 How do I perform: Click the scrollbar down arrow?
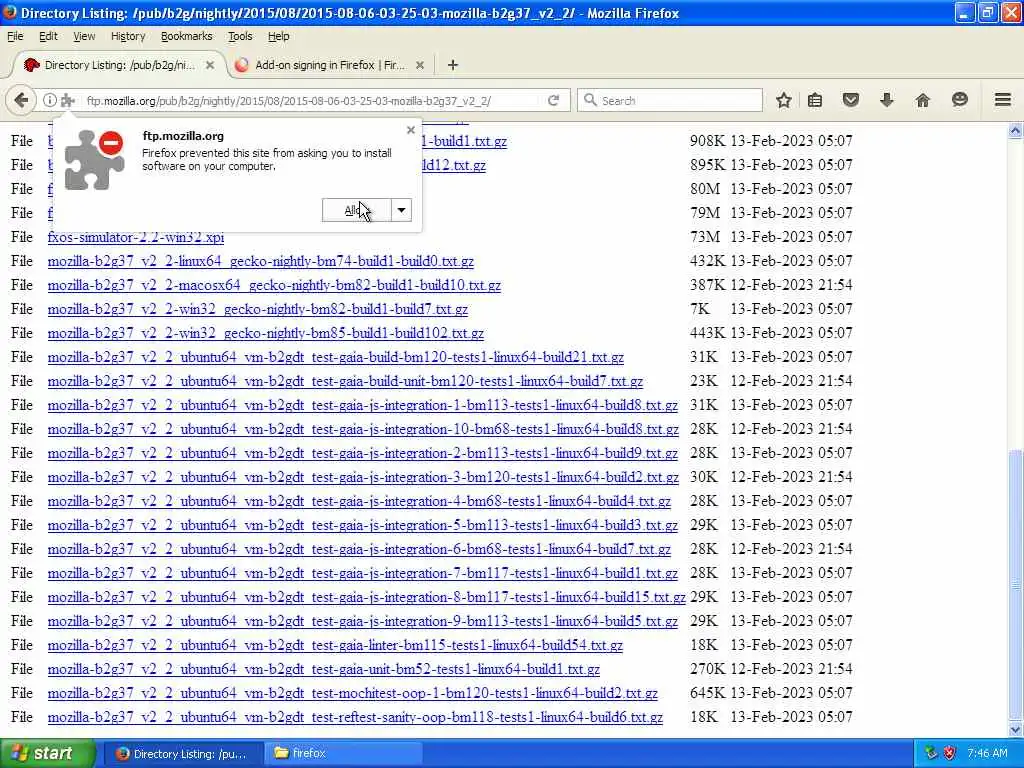tap(1015, 729)
